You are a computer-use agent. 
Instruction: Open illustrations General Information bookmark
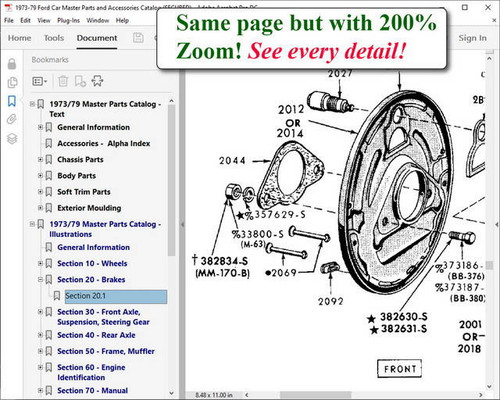(x=93, y=247)
